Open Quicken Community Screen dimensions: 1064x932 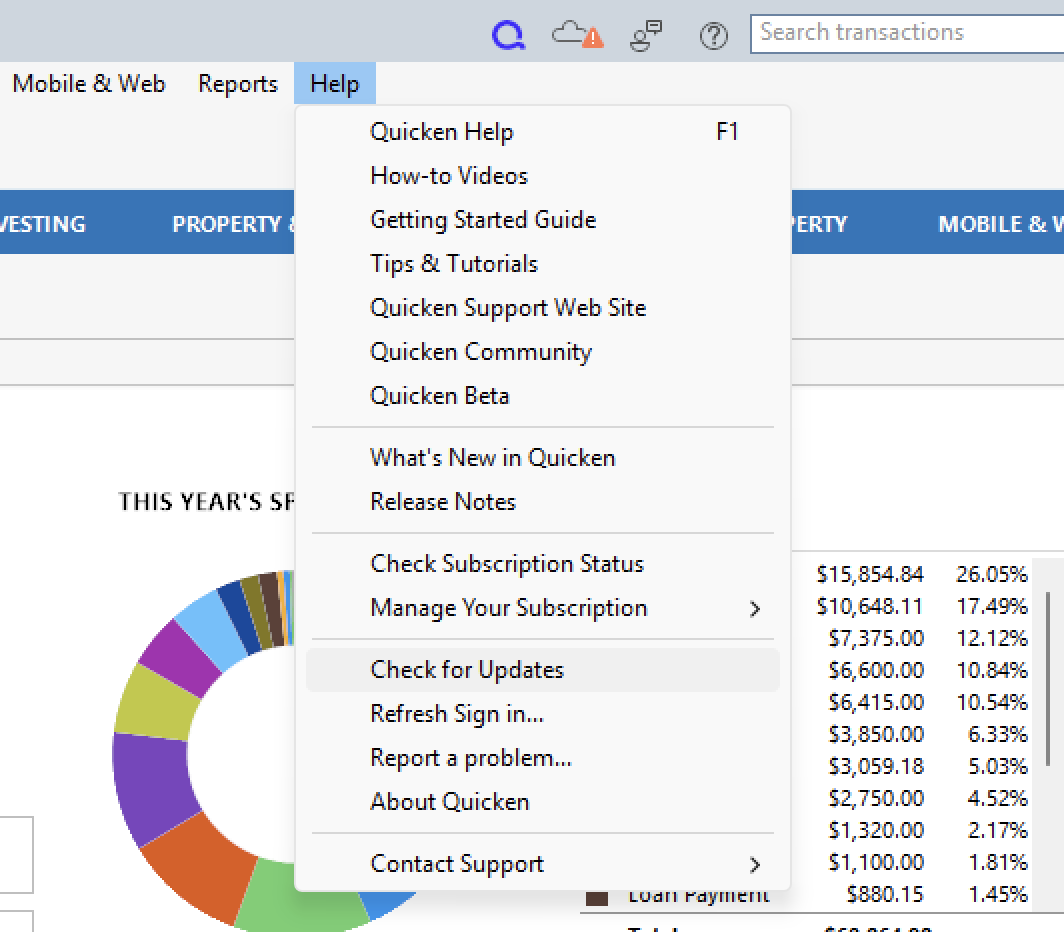pyautogui.click(x=481, y=352)
